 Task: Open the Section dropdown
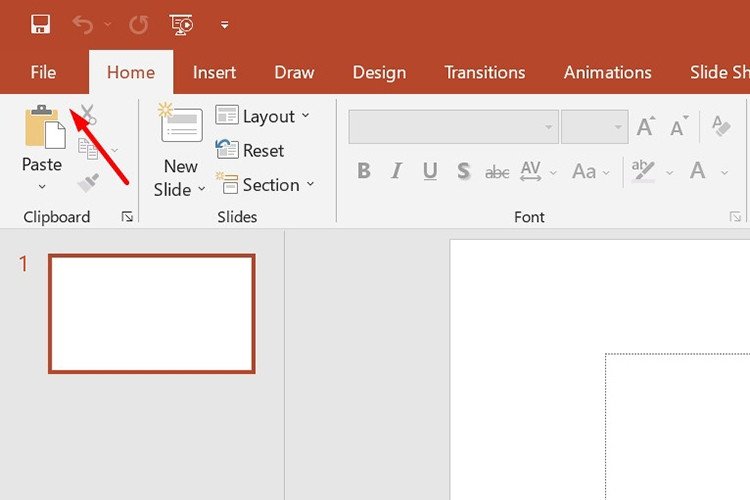265,184
